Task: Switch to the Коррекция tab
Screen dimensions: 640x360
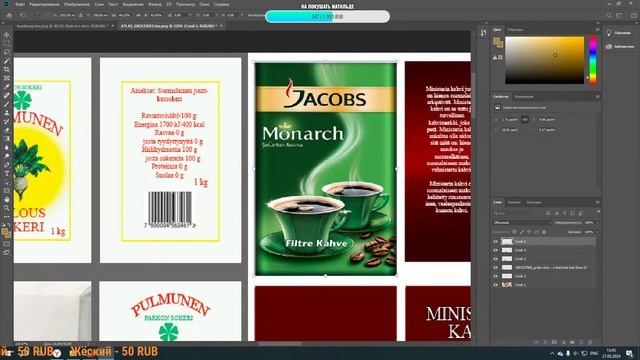Action: pyautogui.click(x=524, y=97)
